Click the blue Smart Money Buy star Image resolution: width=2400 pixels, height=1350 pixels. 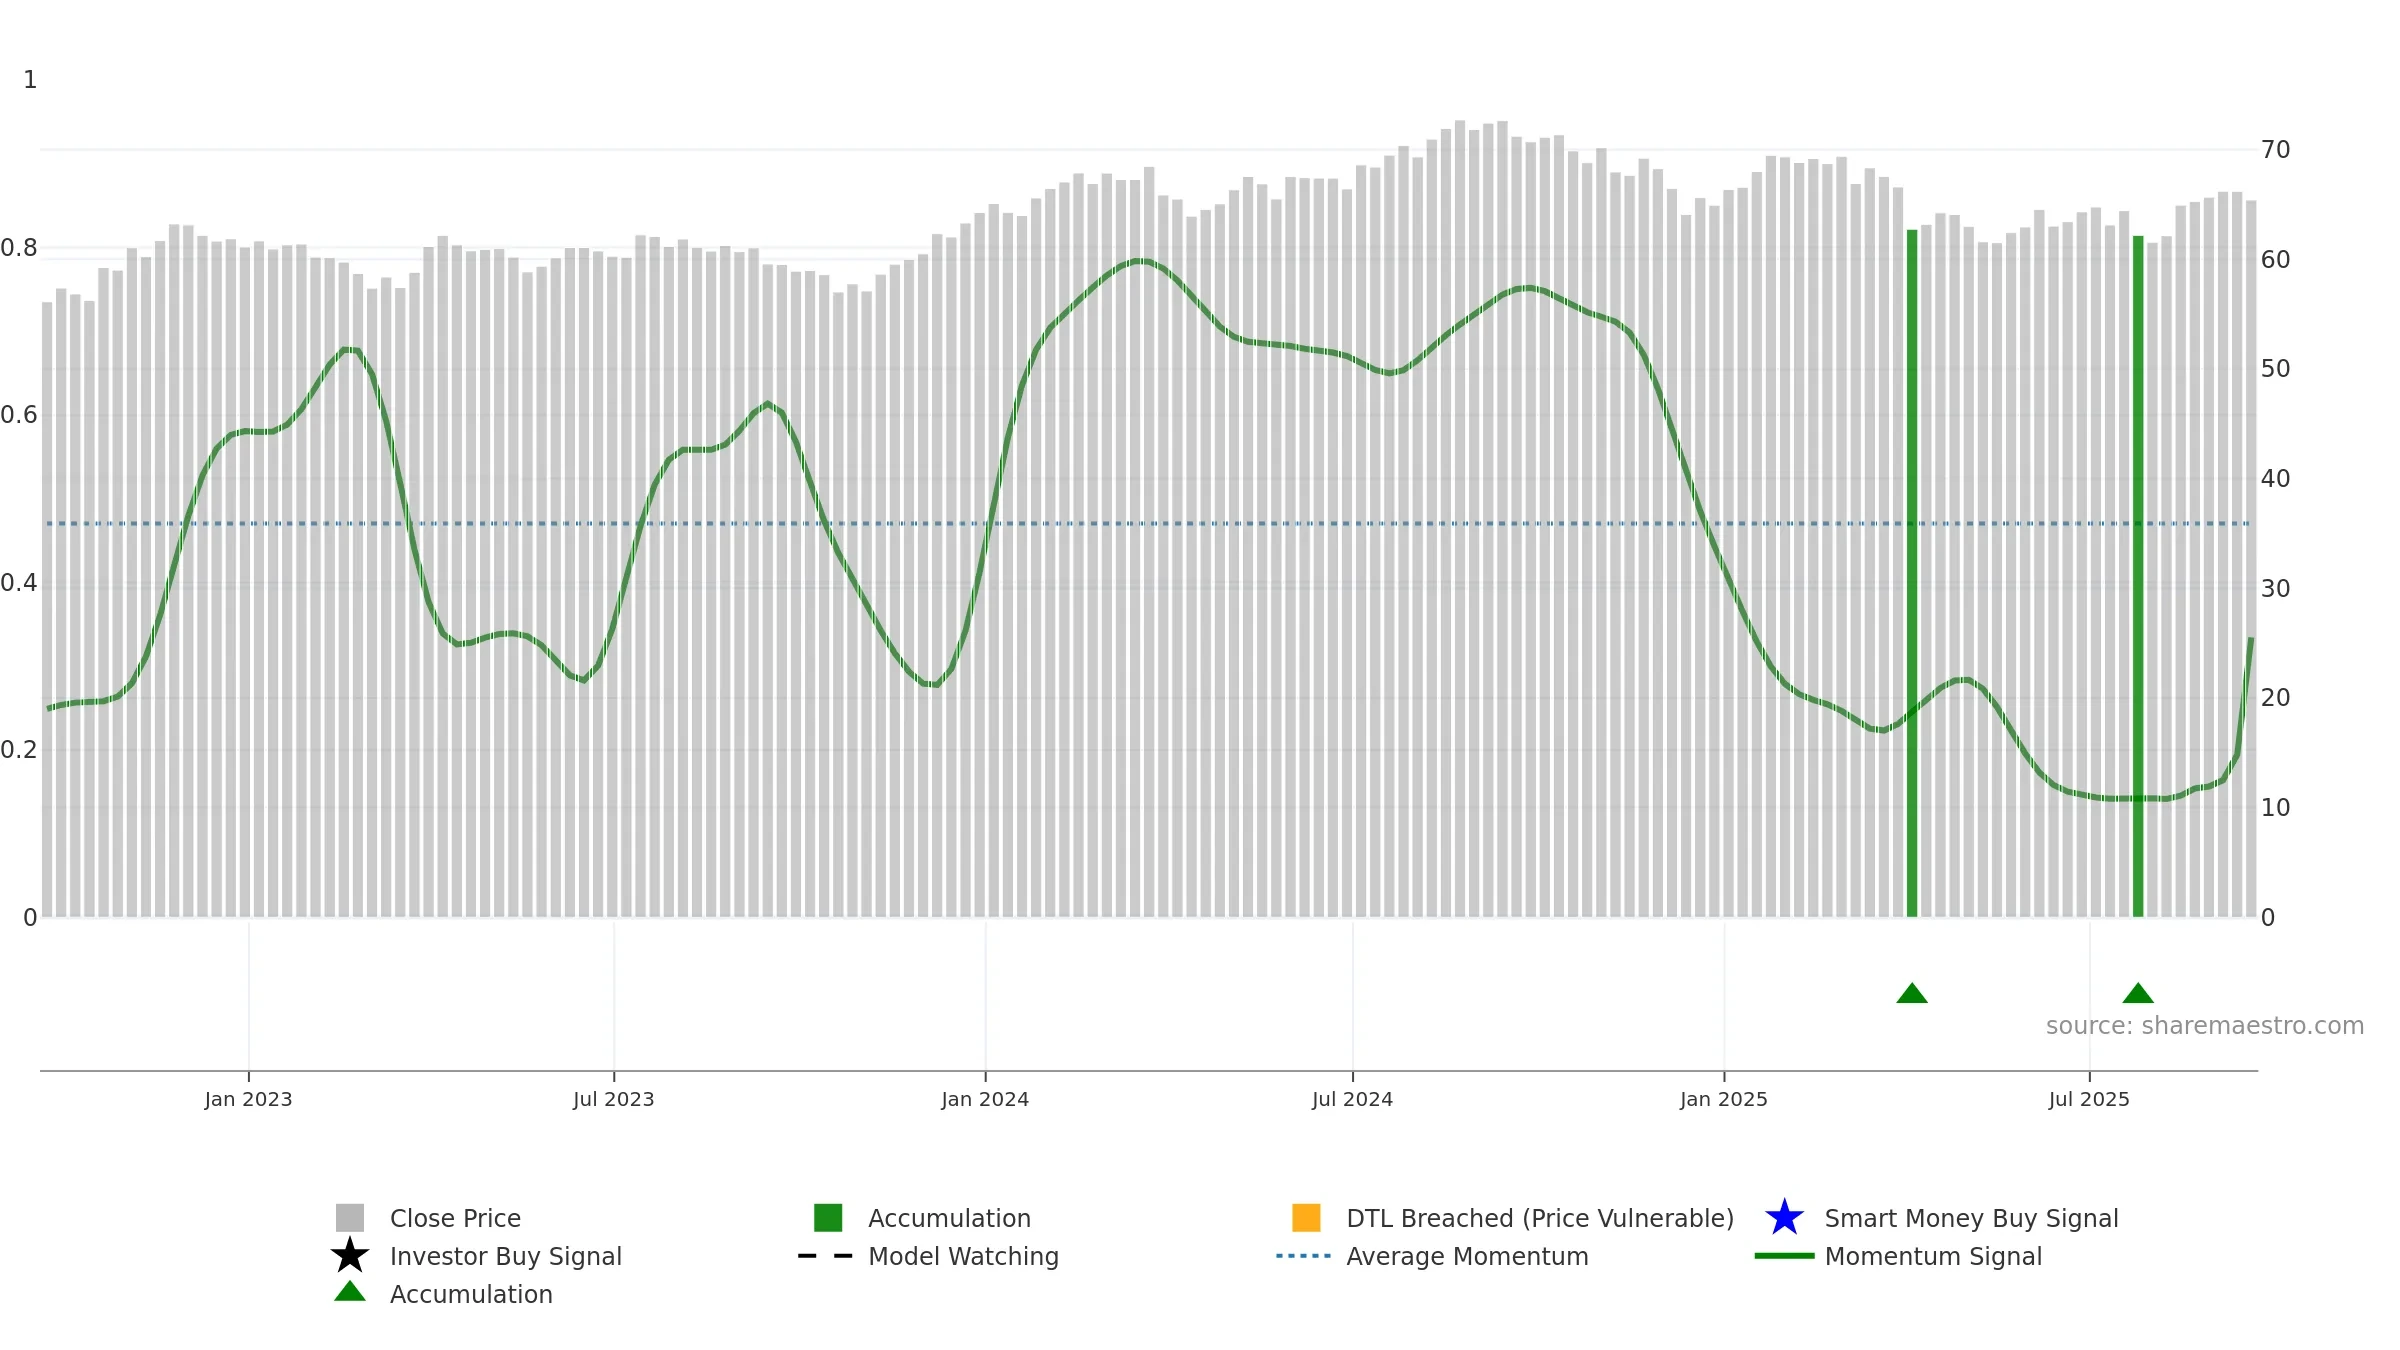(1784, 1218)
